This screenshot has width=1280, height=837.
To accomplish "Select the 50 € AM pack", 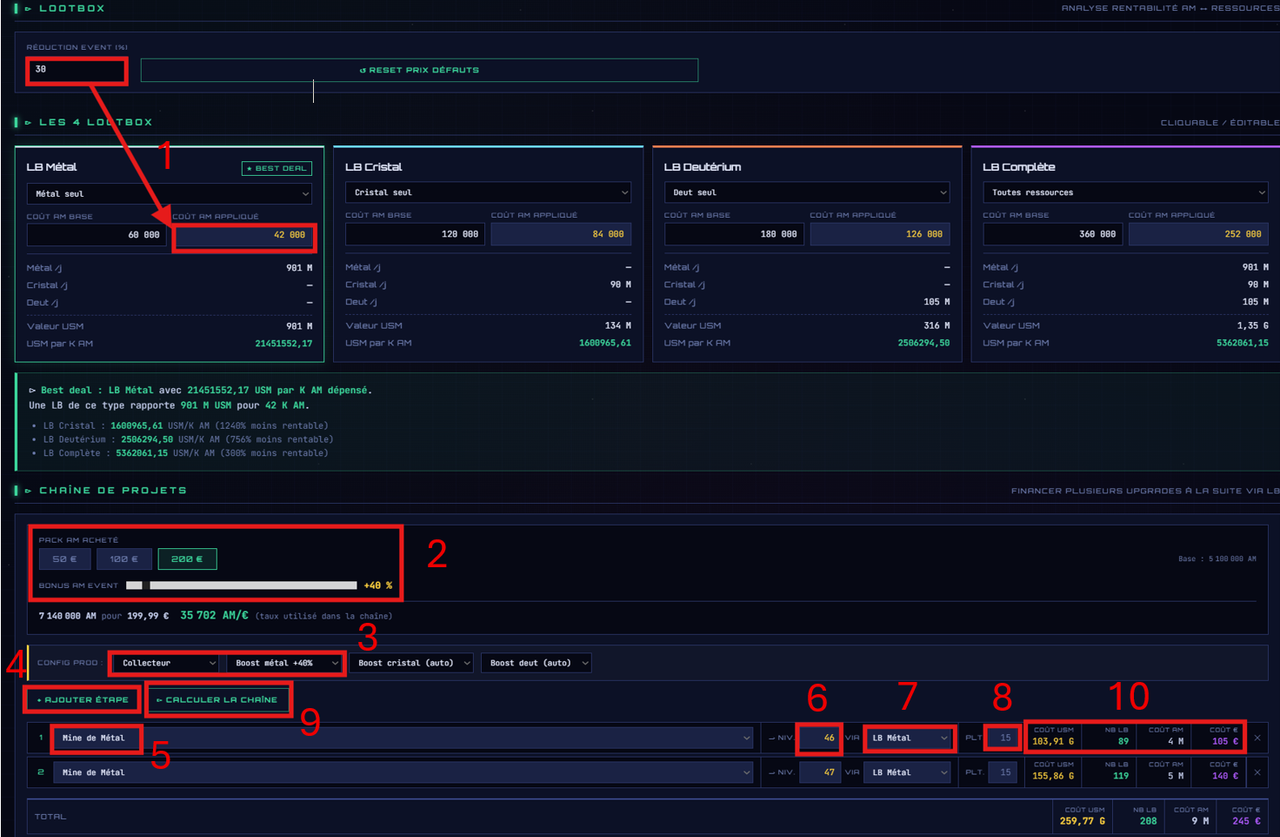I will click(65, 559).
